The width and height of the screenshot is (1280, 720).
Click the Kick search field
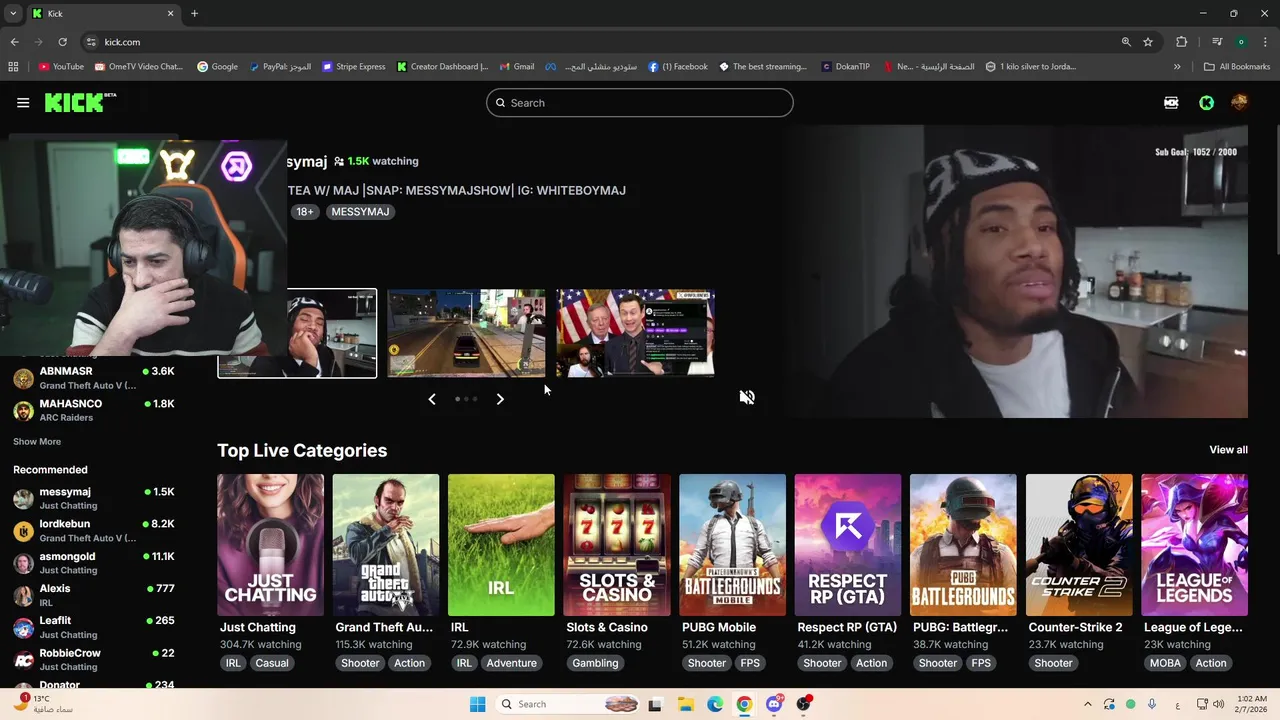pyautogui.click(x=640, y=103)
